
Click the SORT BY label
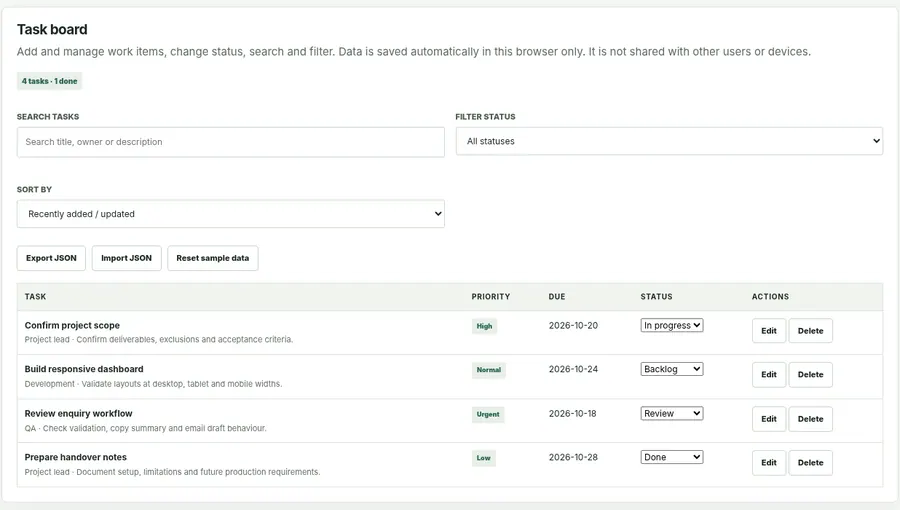pos(34,189)
